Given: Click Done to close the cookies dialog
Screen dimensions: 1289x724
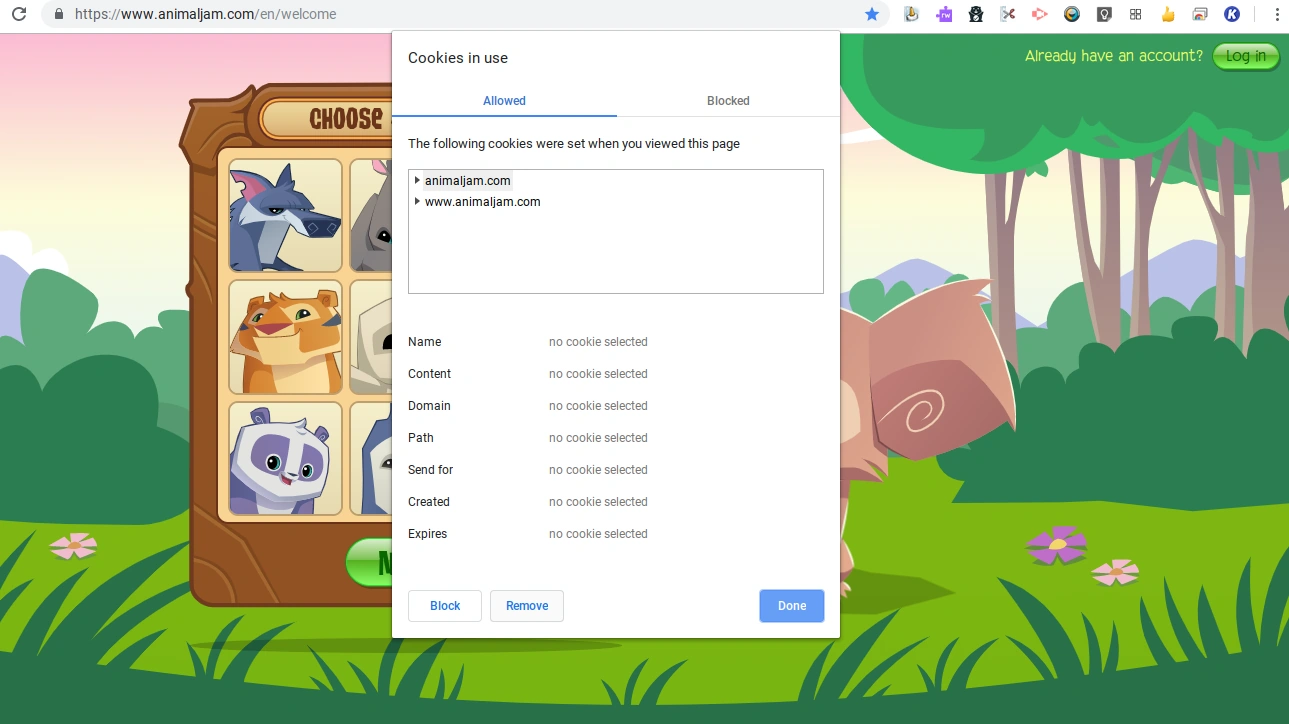Looking at the screenshot, I should (792, 606).
